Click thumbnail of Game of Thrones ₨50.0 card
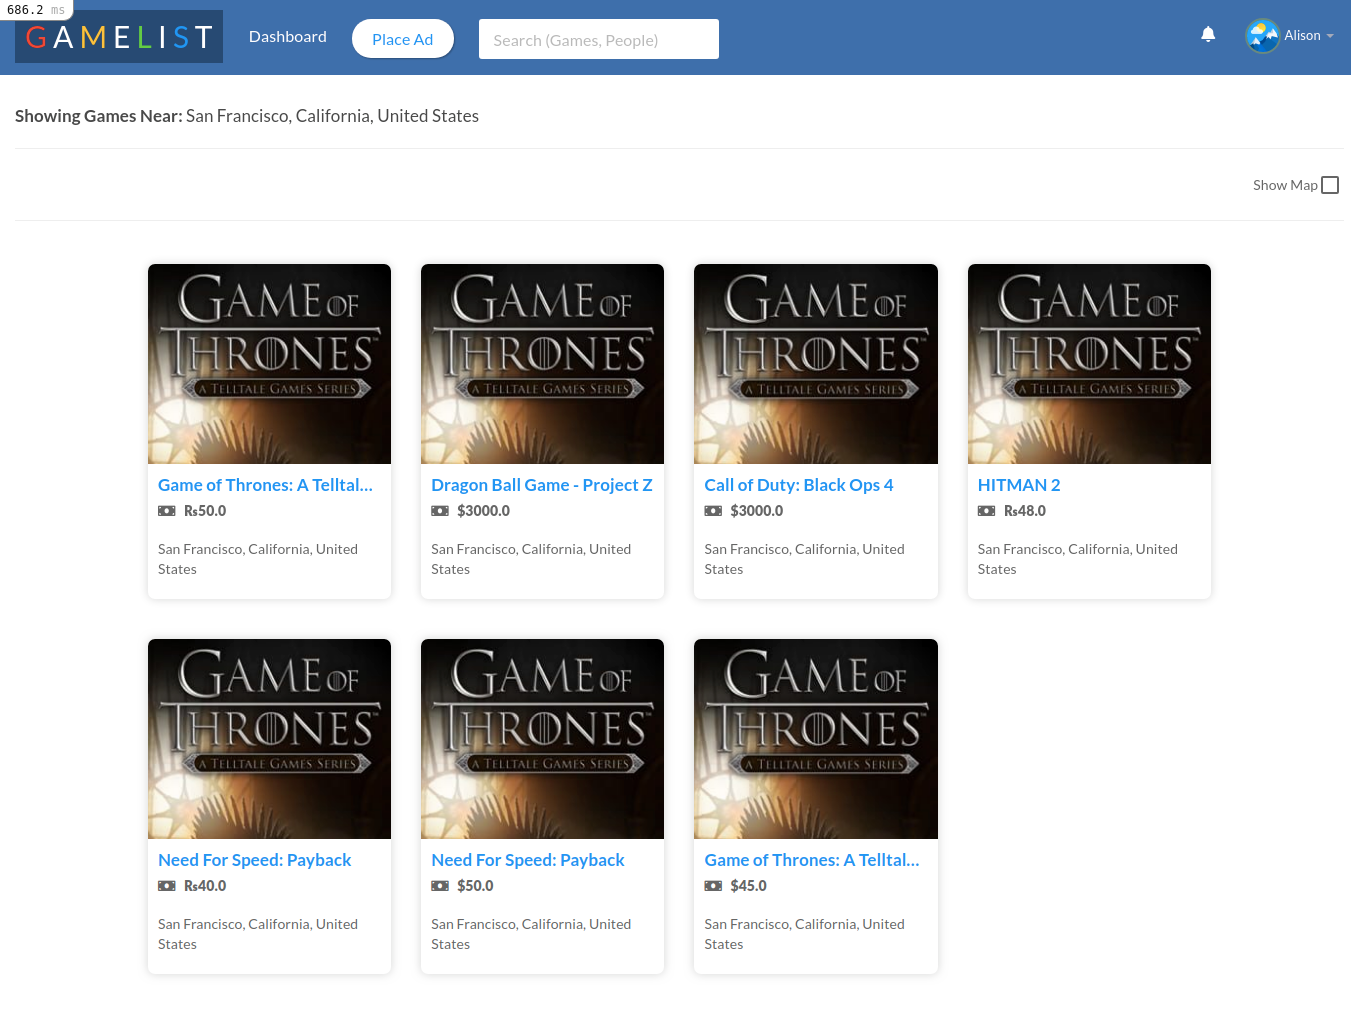This screenshot has height=1016, width=1351. (269, 364)
